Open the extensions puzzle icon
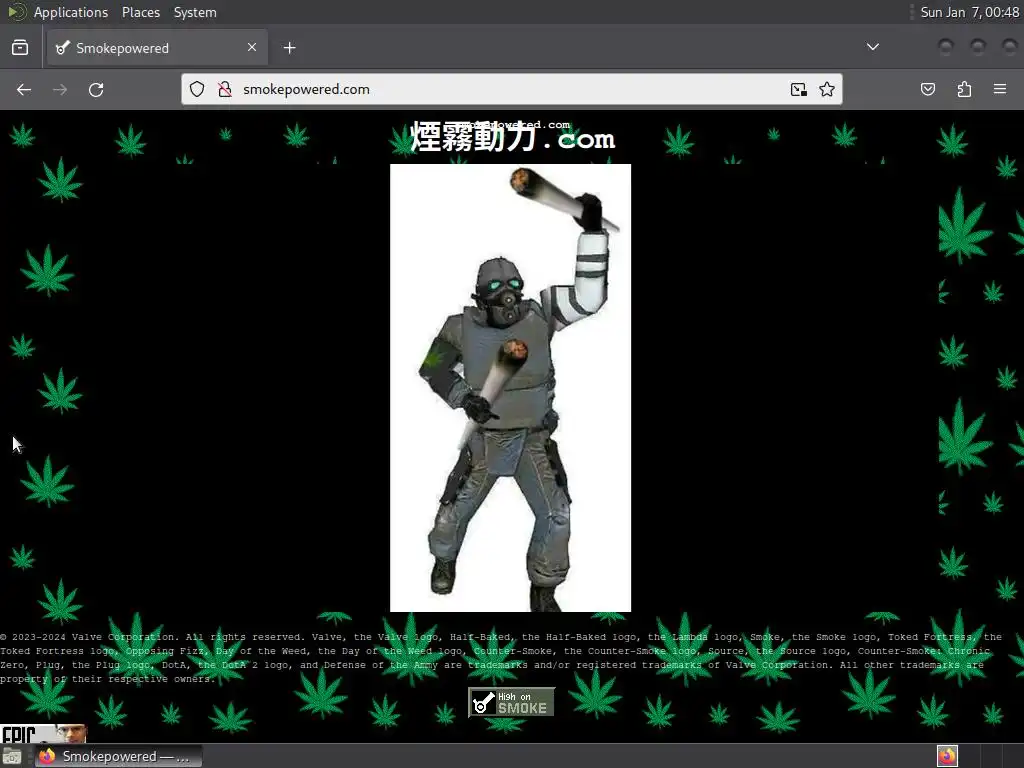The image size is (1024, 768). click(964, 89)
